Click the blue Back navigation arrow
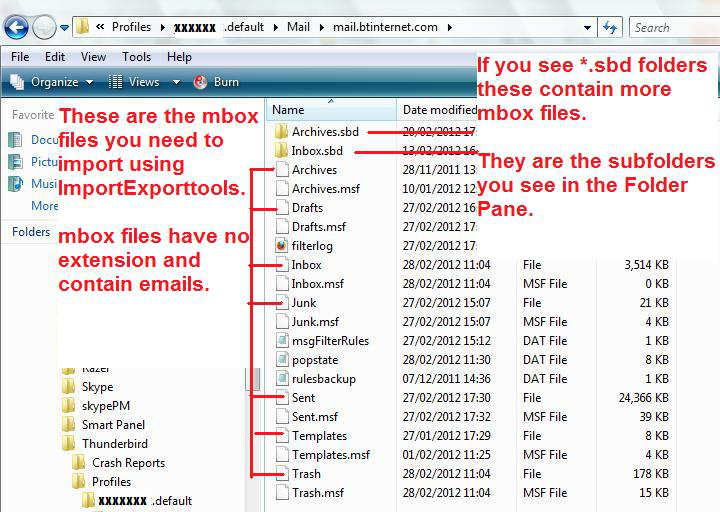The width and height of the screenshot is (720, 512). pos(17,27)
